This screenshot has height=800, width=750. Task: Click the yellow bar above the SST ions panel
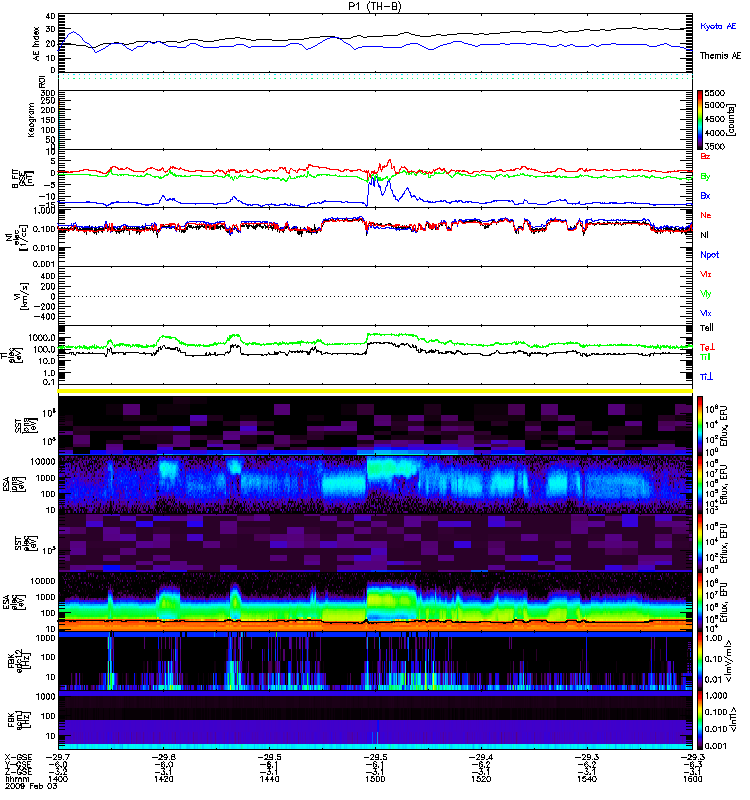click(x=376, y=391)
